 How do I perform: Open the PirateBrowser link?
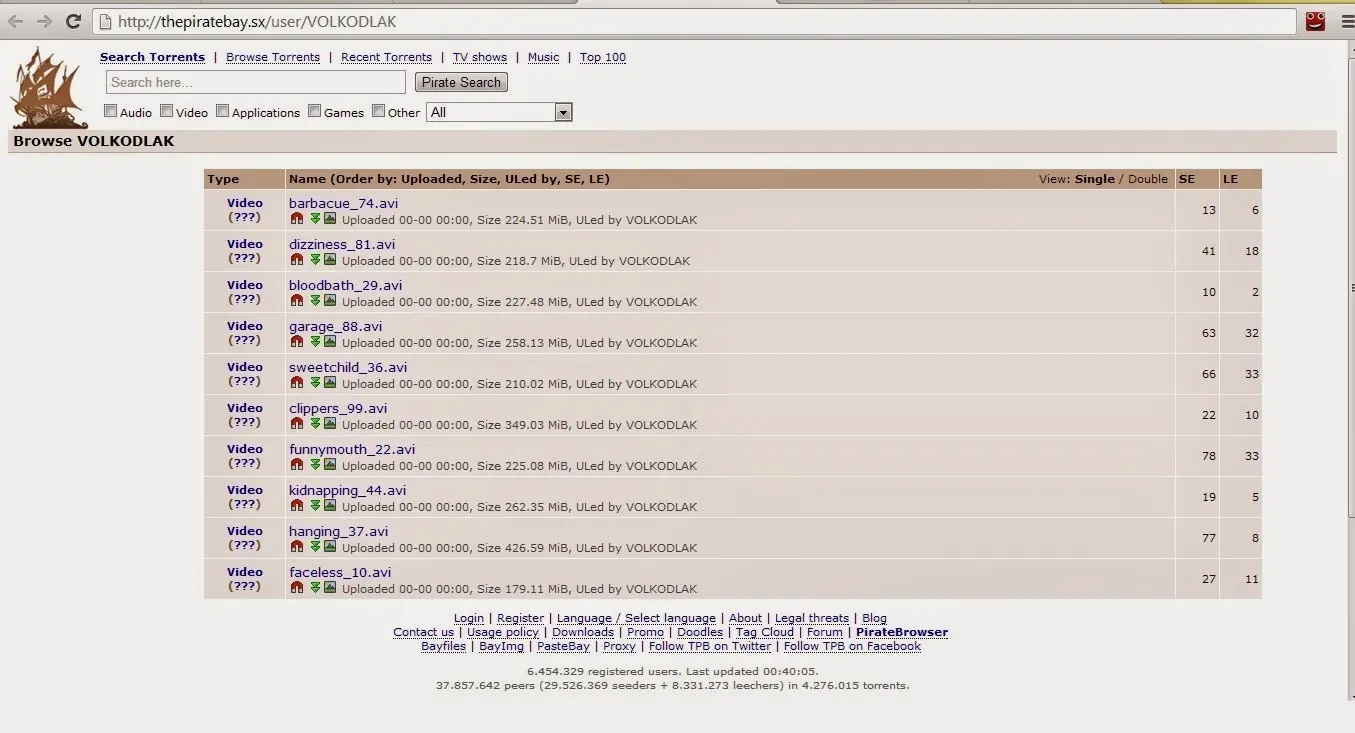tap(902, 632)
